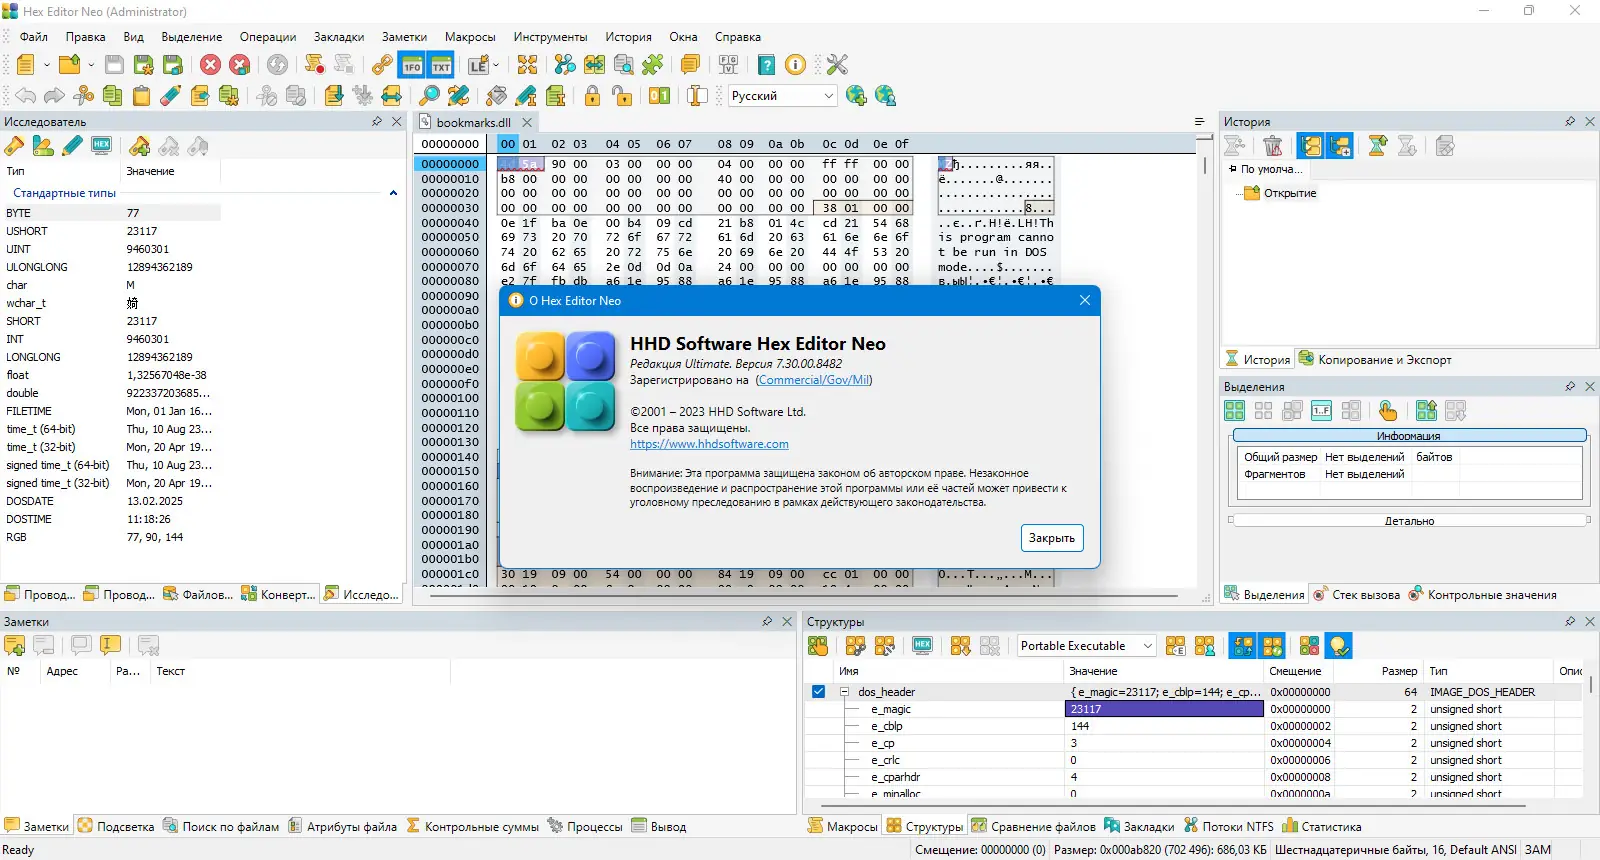Toggle the lightbulb button in Структуры toolbar

1339,646
